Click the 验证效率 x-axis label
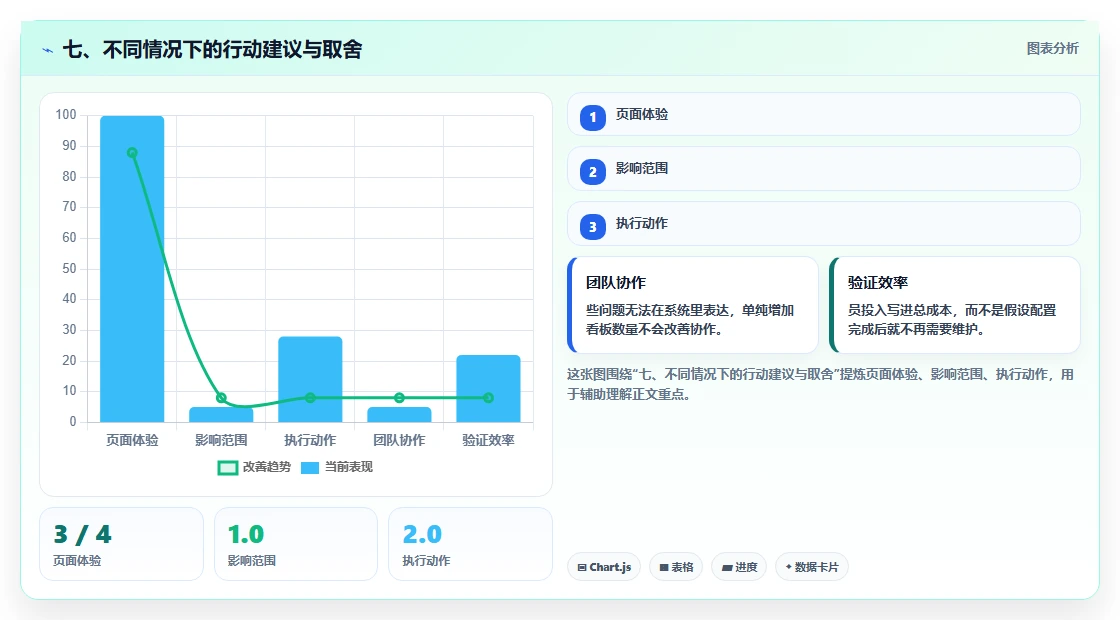1120x620 pixels. 489,441
